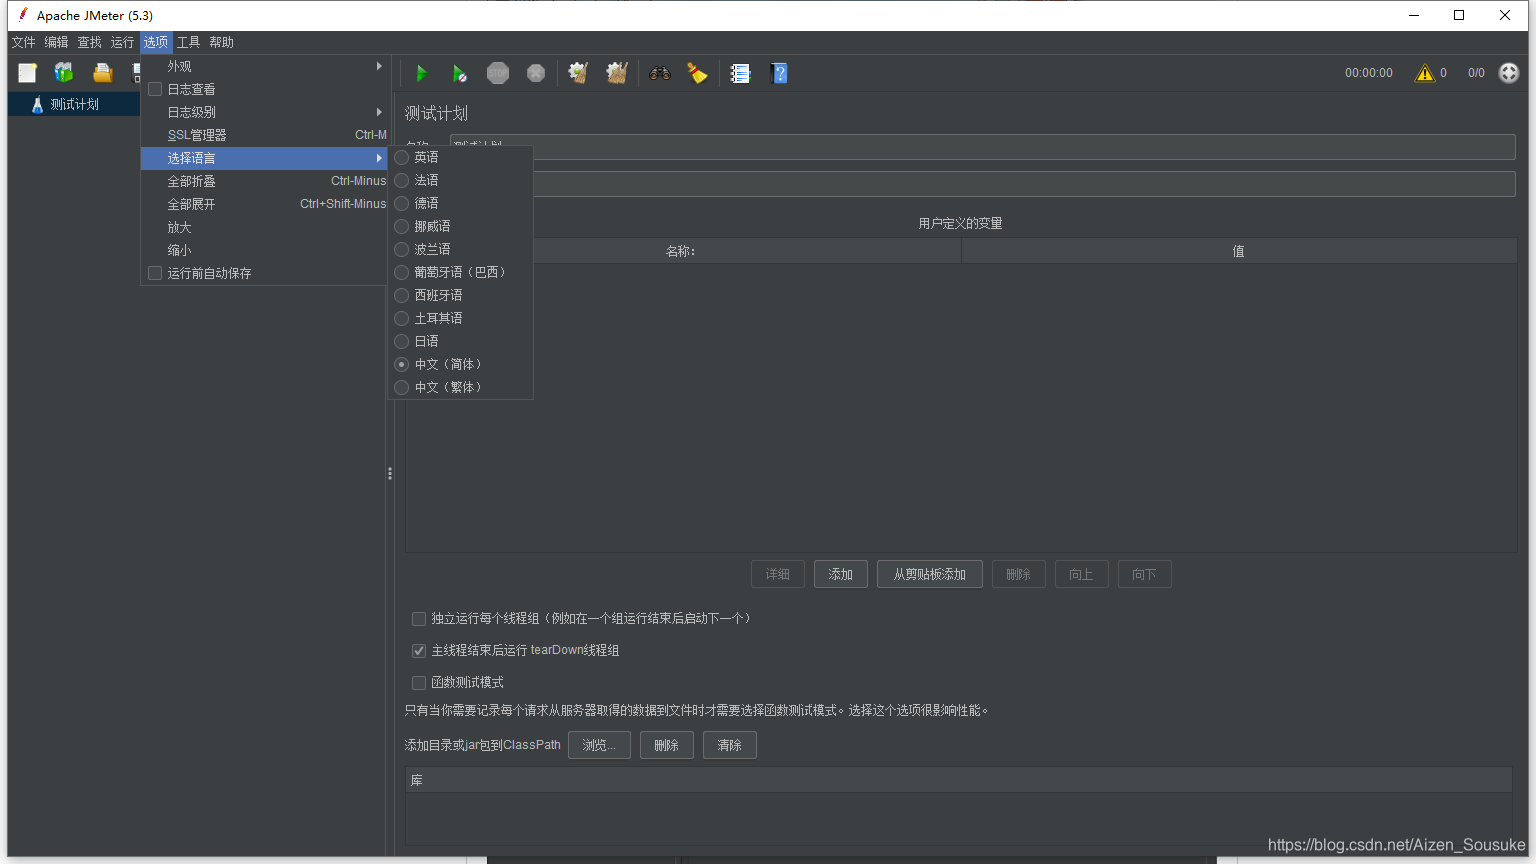Open the Function Helper list icon
The height and width of the screenshot is (864, 1536).
[x=740, y=73]
